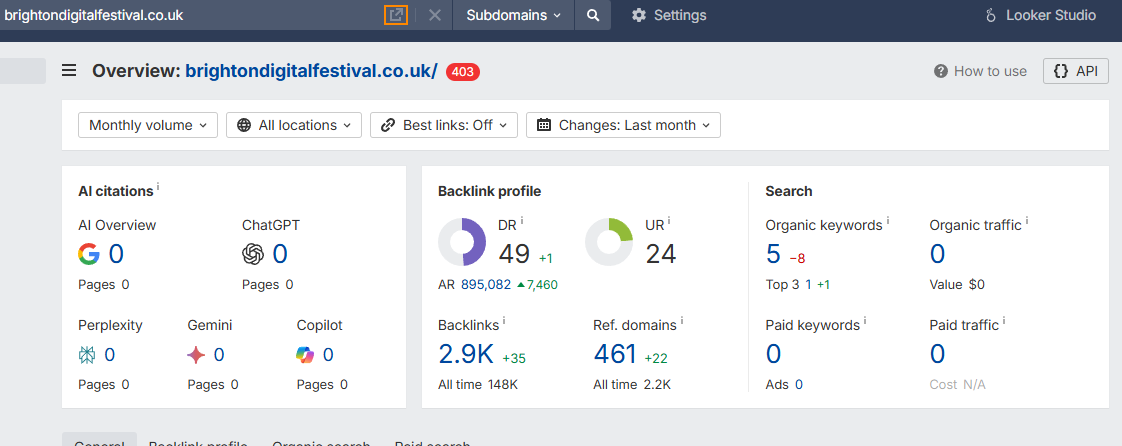Open the brightondigitalfestival.co.uk/ overview link

311,72
